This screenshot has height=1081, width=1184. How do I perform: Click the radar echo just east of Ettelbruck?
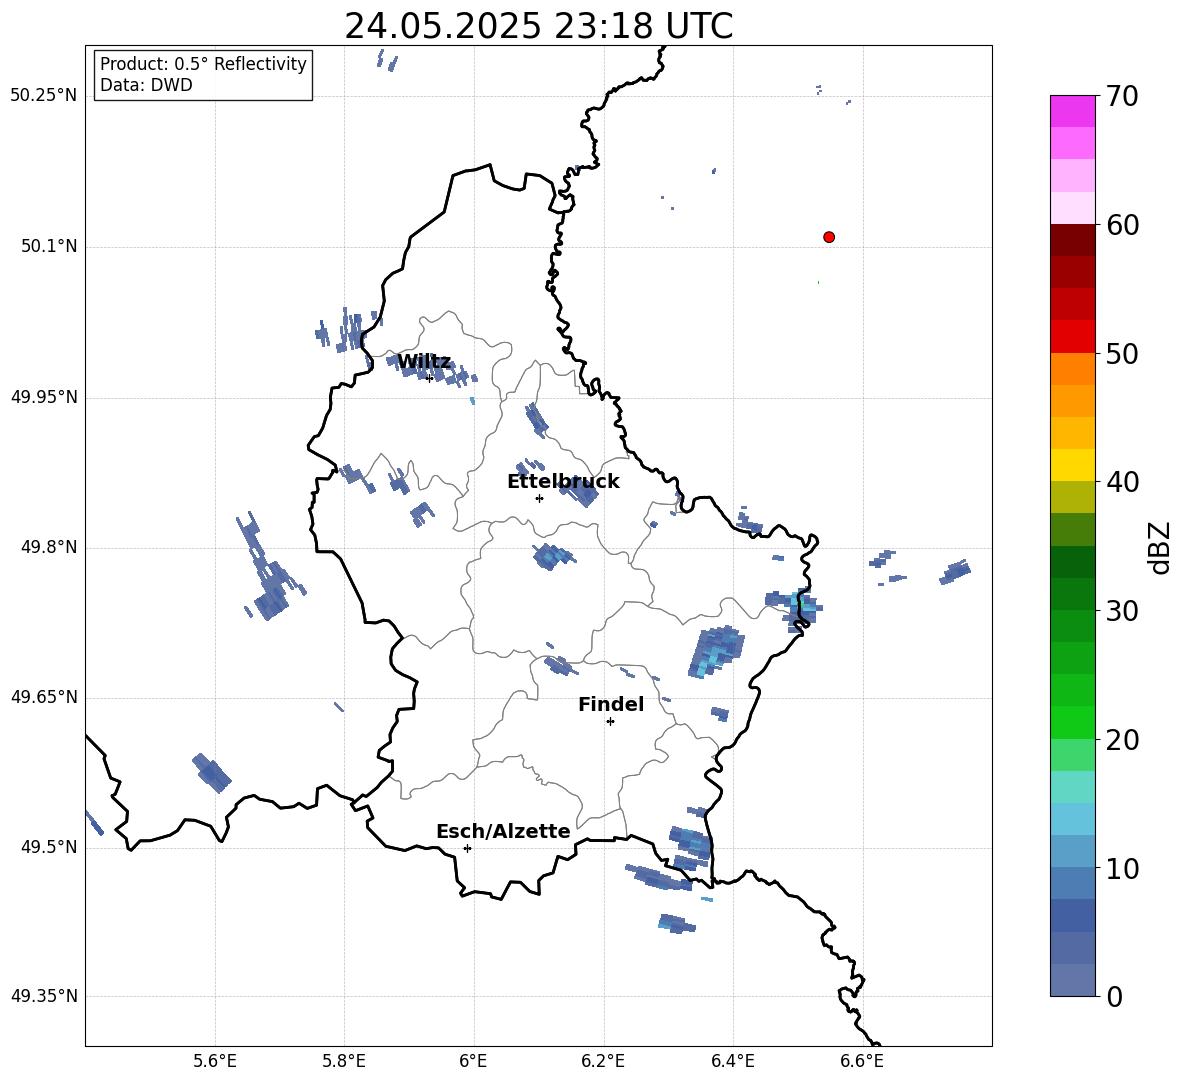580,492
